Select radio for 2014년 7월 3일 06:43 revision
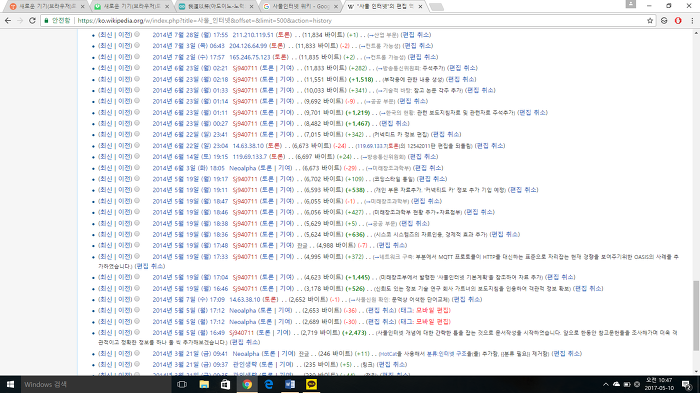This screenshot has width=700, height=393. tap(137, 46)
